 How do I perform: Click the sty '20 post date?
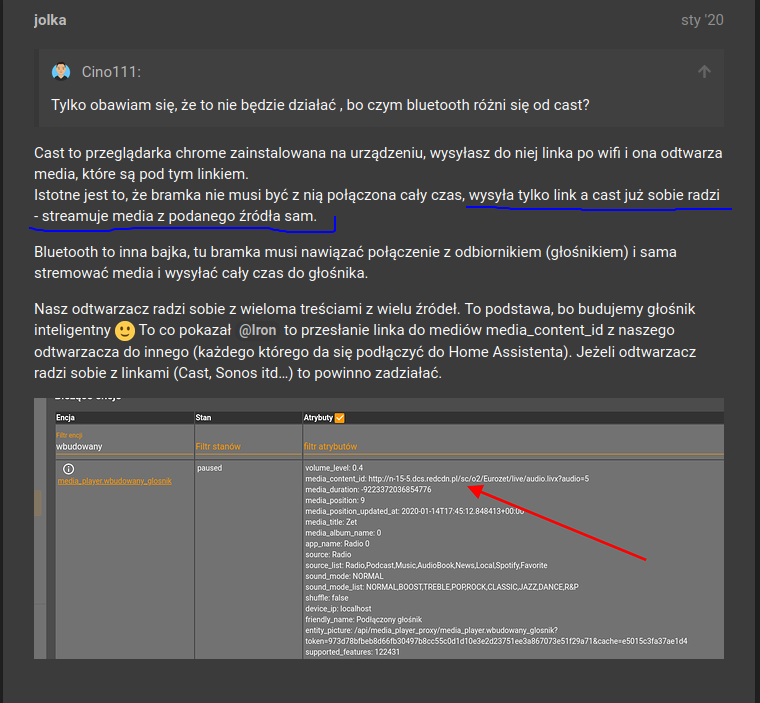702,20
